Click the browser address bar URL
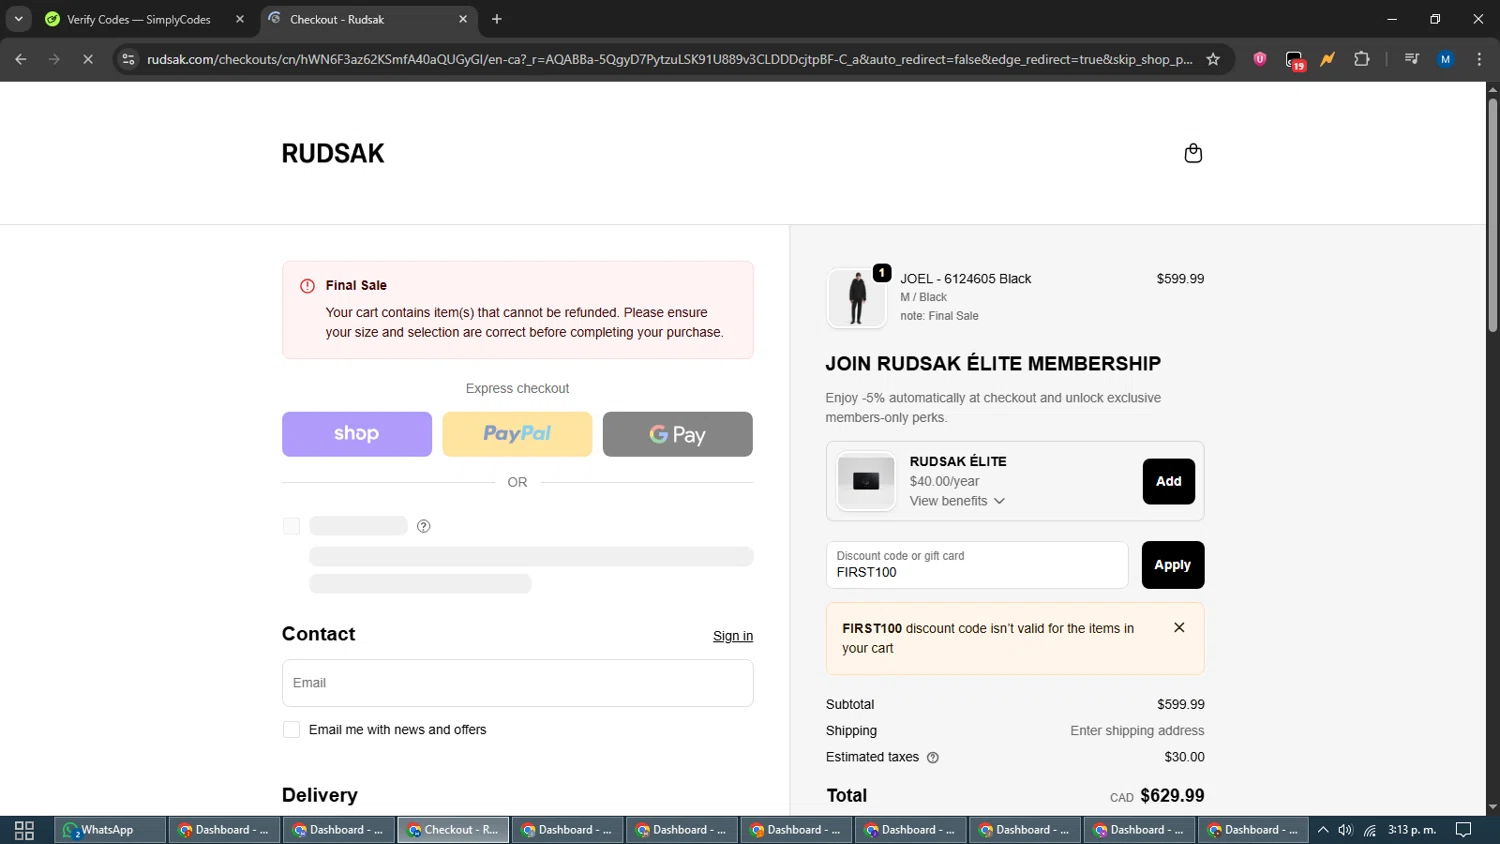 pos(669,59)
